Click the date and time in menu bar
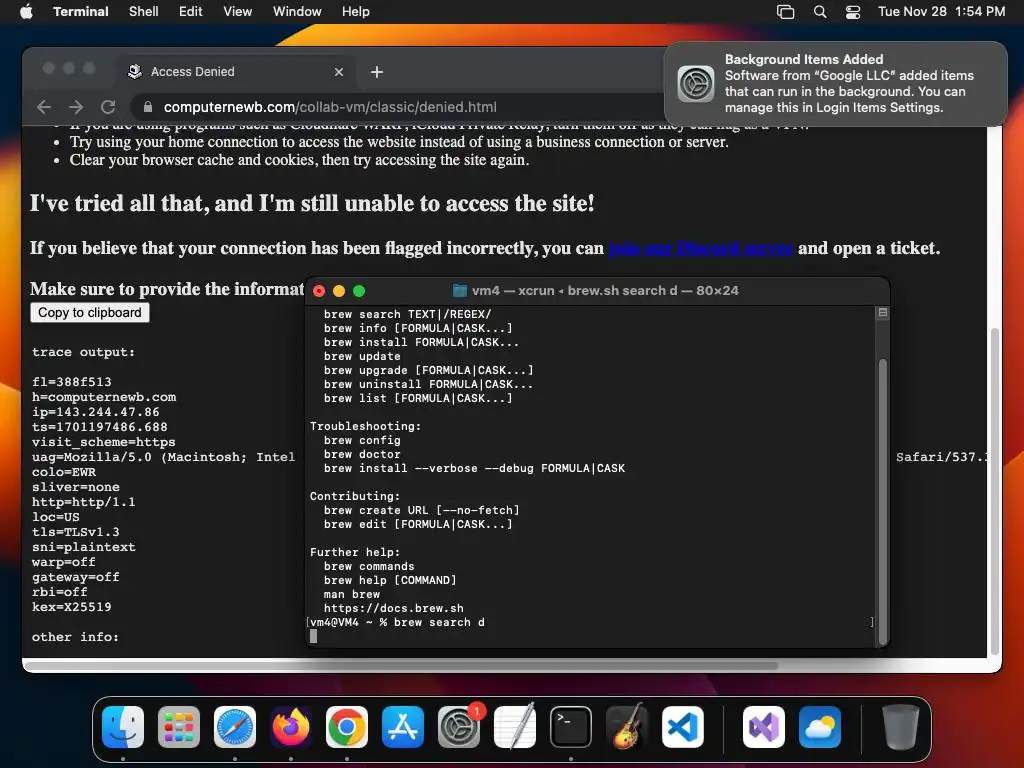Image resolution: width=1024 pixels, height=768 pixels. click(941, 11)
